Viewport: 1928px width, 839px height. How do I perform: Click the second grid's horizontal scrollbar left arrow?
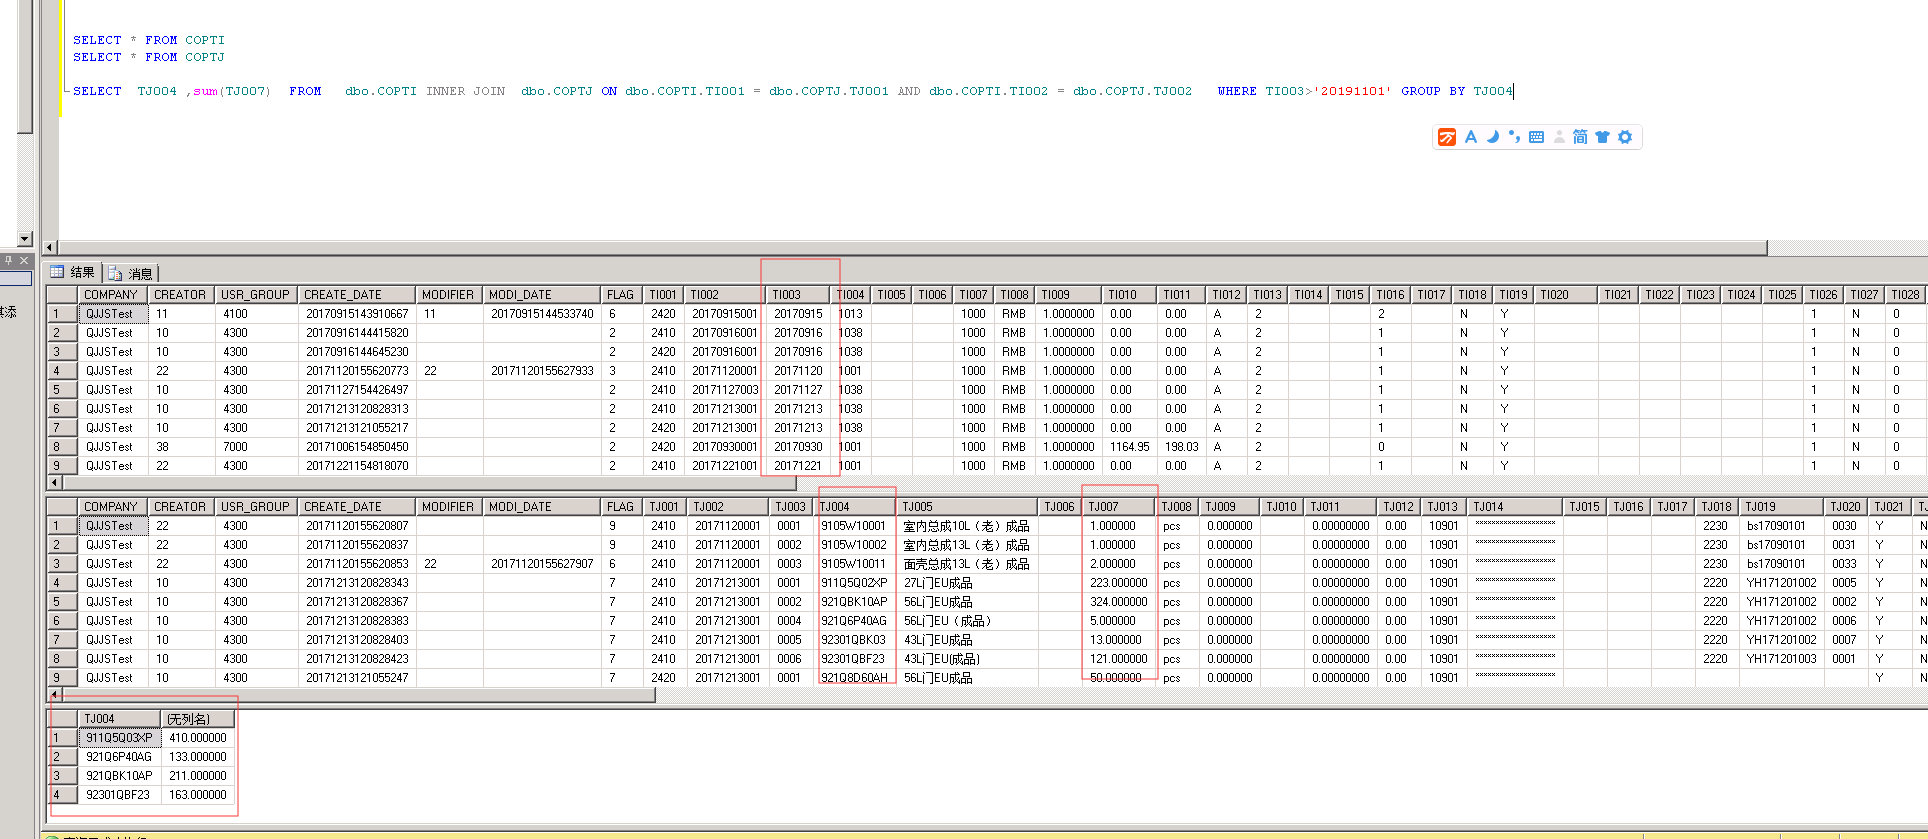pyautogui.click(x=54, y=695)
